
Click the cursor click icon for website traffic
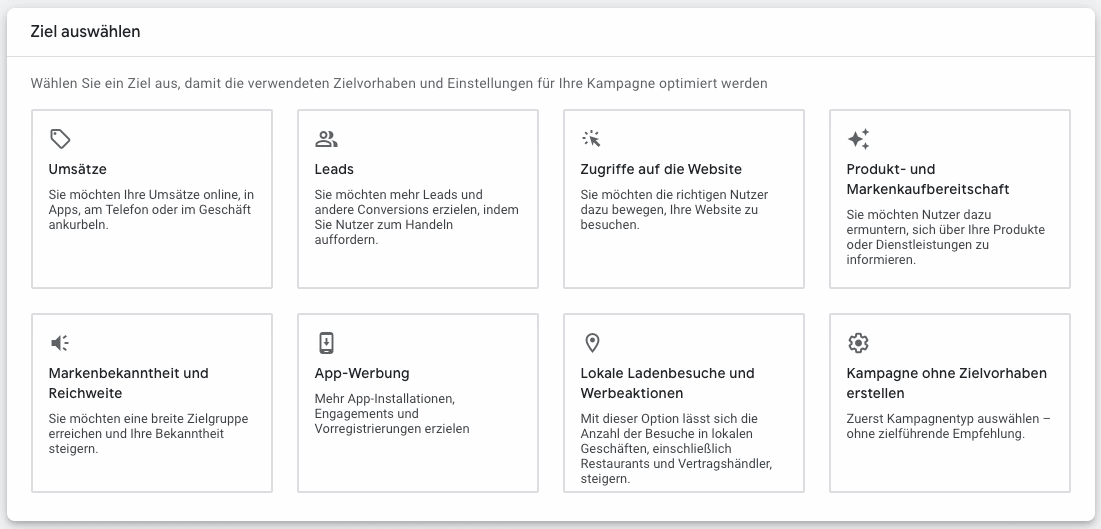pos(592,138)
